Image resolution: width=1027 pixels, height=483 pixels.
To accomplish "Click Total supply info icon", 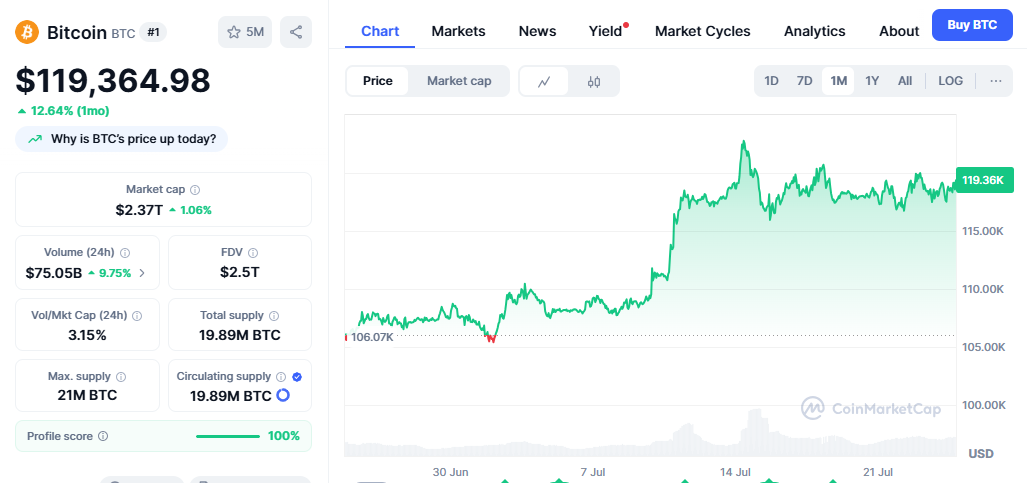I will click(274, 315).
